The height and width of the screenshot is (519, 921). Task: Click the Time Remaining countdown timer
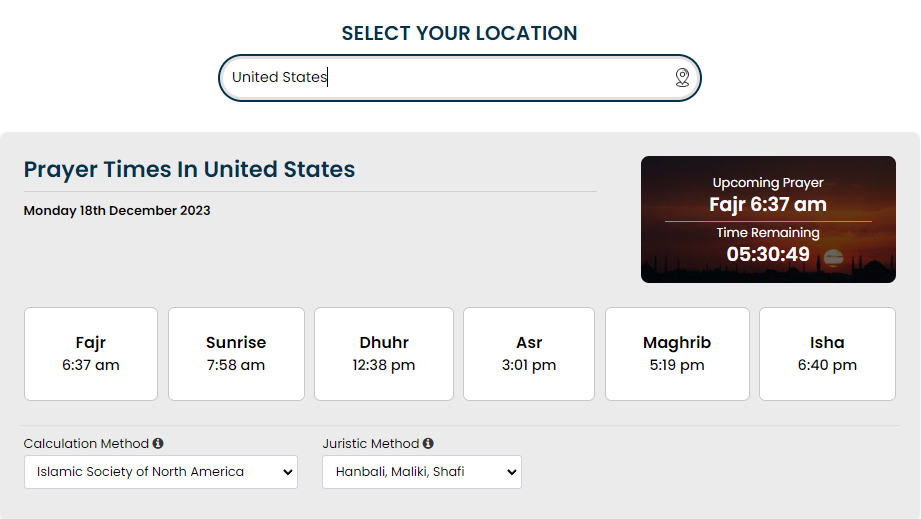768,254
